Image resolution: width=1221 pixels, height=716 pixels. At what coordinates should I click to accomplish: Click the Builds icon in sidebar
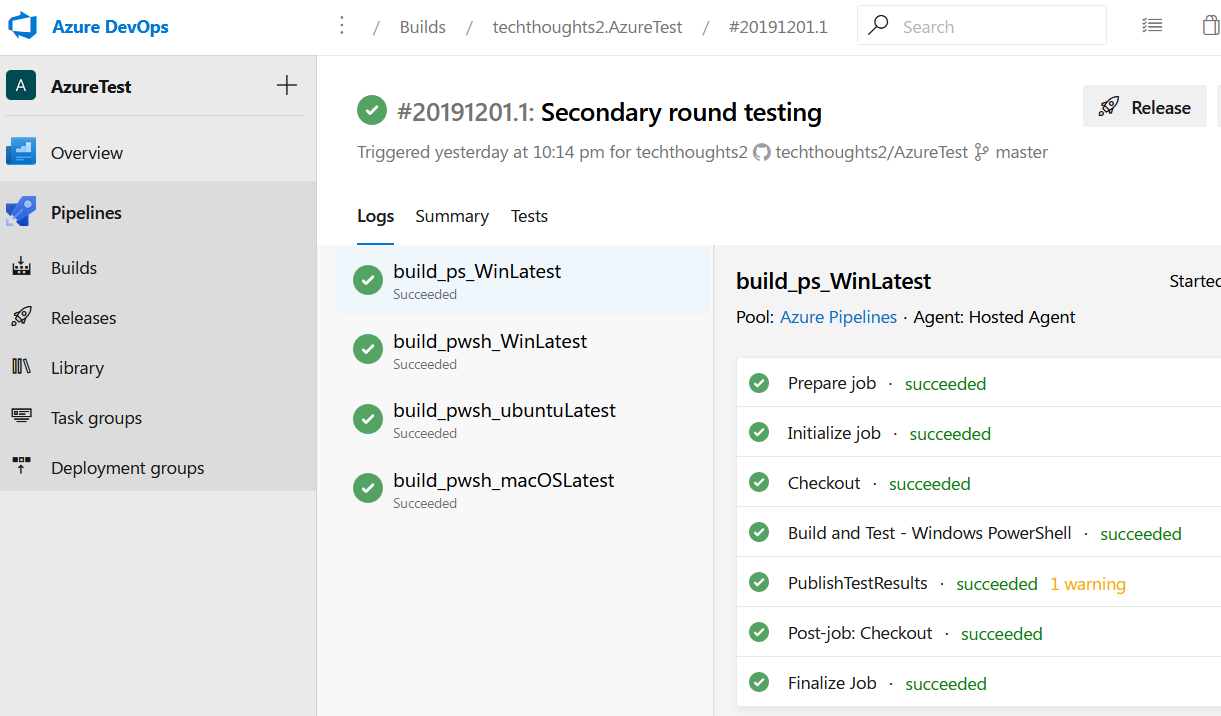click(21, 267)
